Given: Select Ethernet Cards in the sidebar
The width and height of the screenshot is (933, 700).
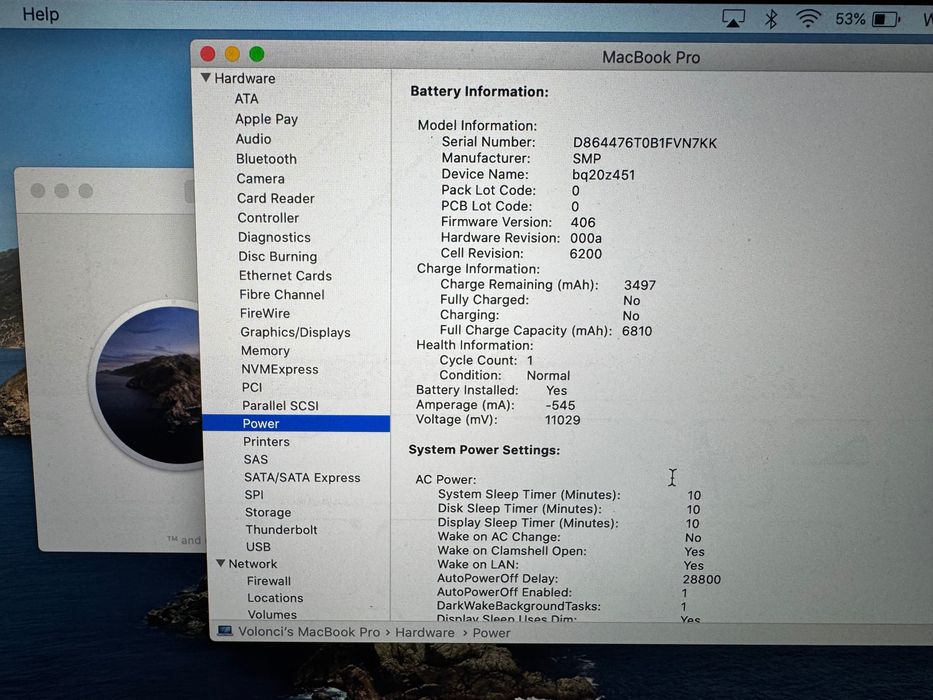Looking at the screenshot, I should 285,276.
